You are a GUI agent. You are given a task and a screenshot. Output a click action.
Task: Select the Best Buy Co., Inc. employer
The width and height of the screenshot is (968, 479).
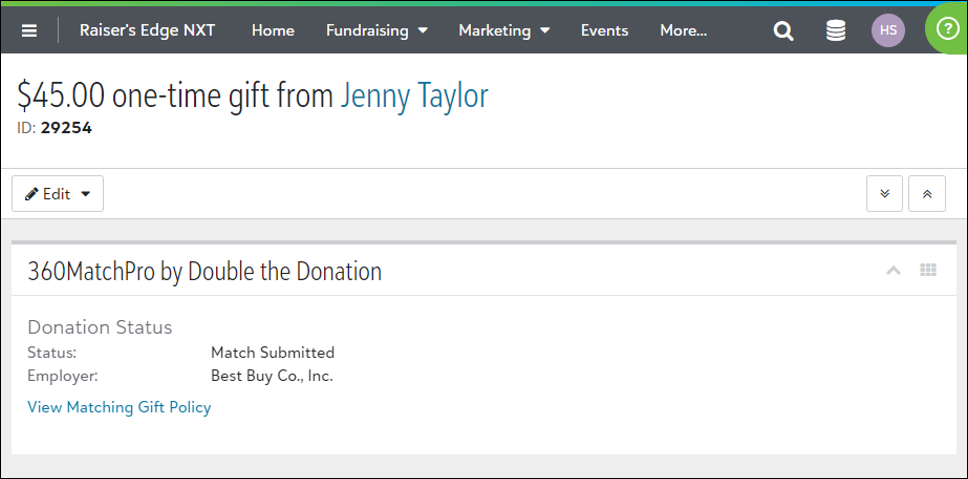pos(272,376)
